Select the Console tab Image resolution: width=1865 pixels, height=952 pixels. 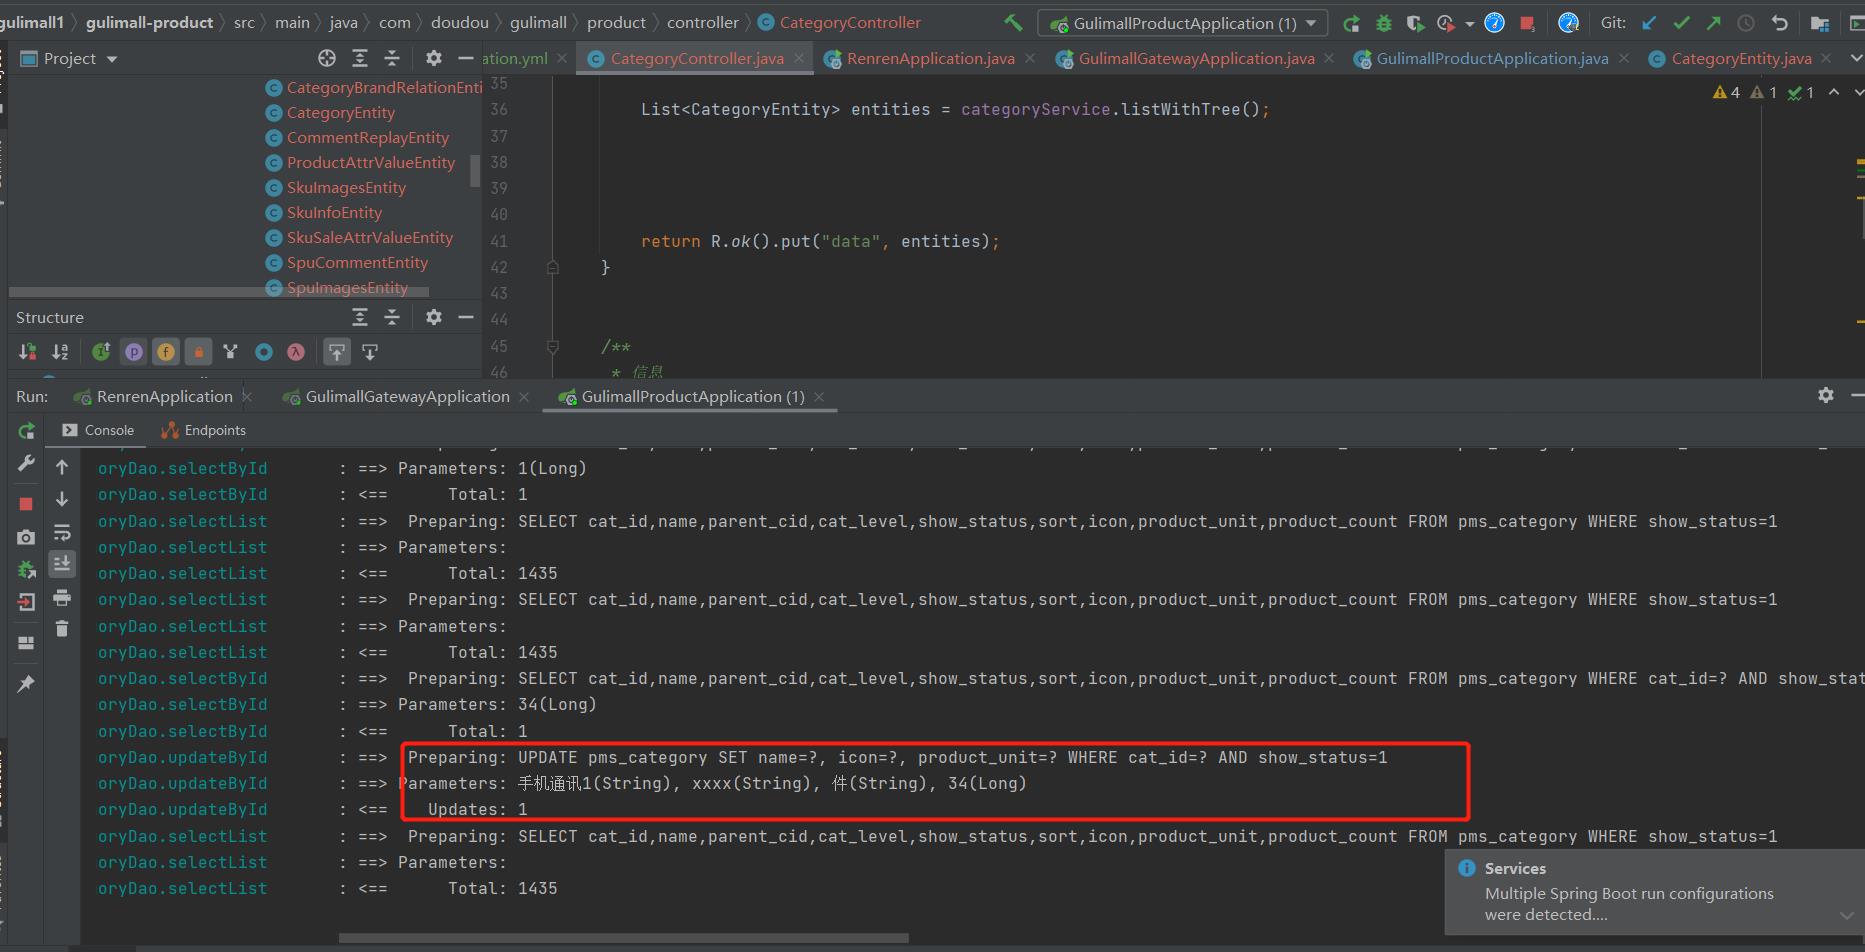click(98, 430)
